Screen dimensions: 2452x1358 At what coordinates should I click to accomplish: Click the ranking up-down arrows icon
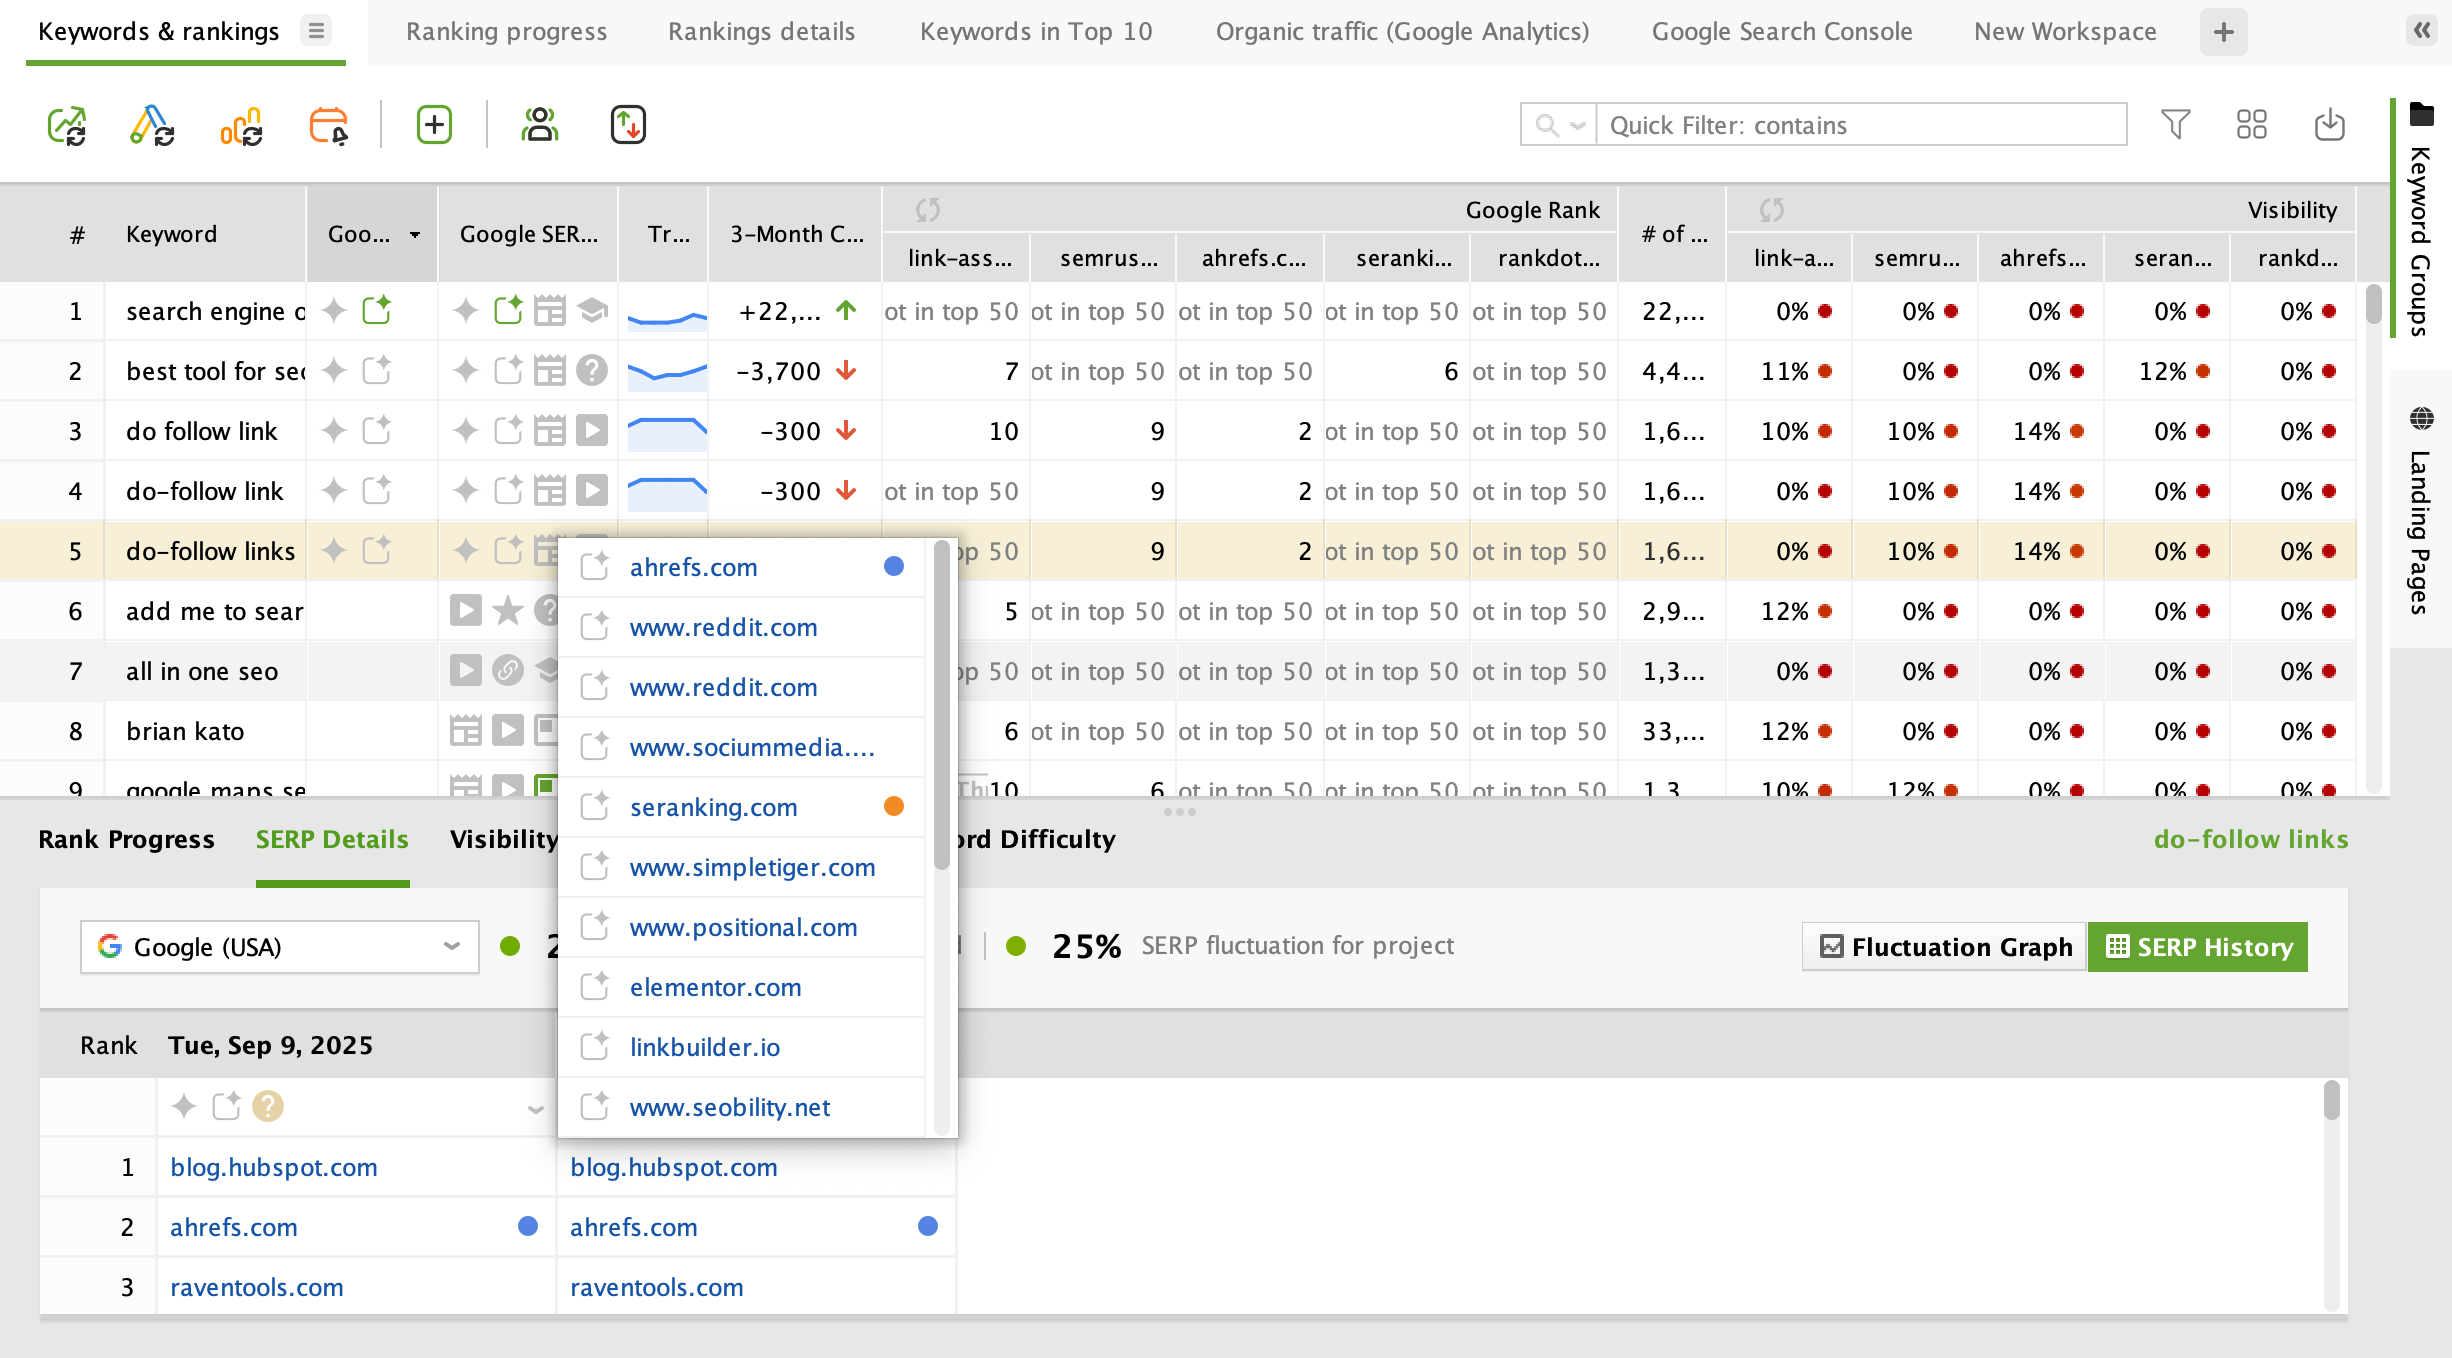628,125
